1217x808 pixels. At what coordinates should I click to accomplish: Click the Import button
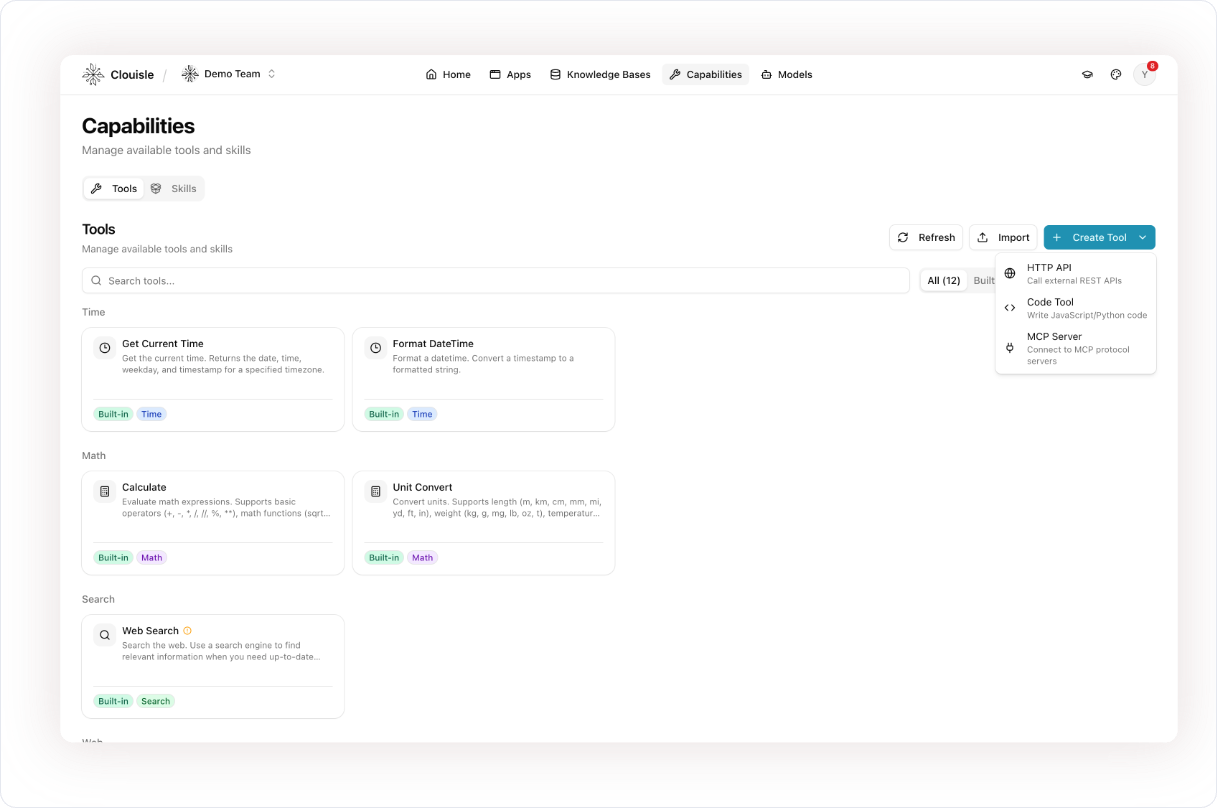[1003, 237]
